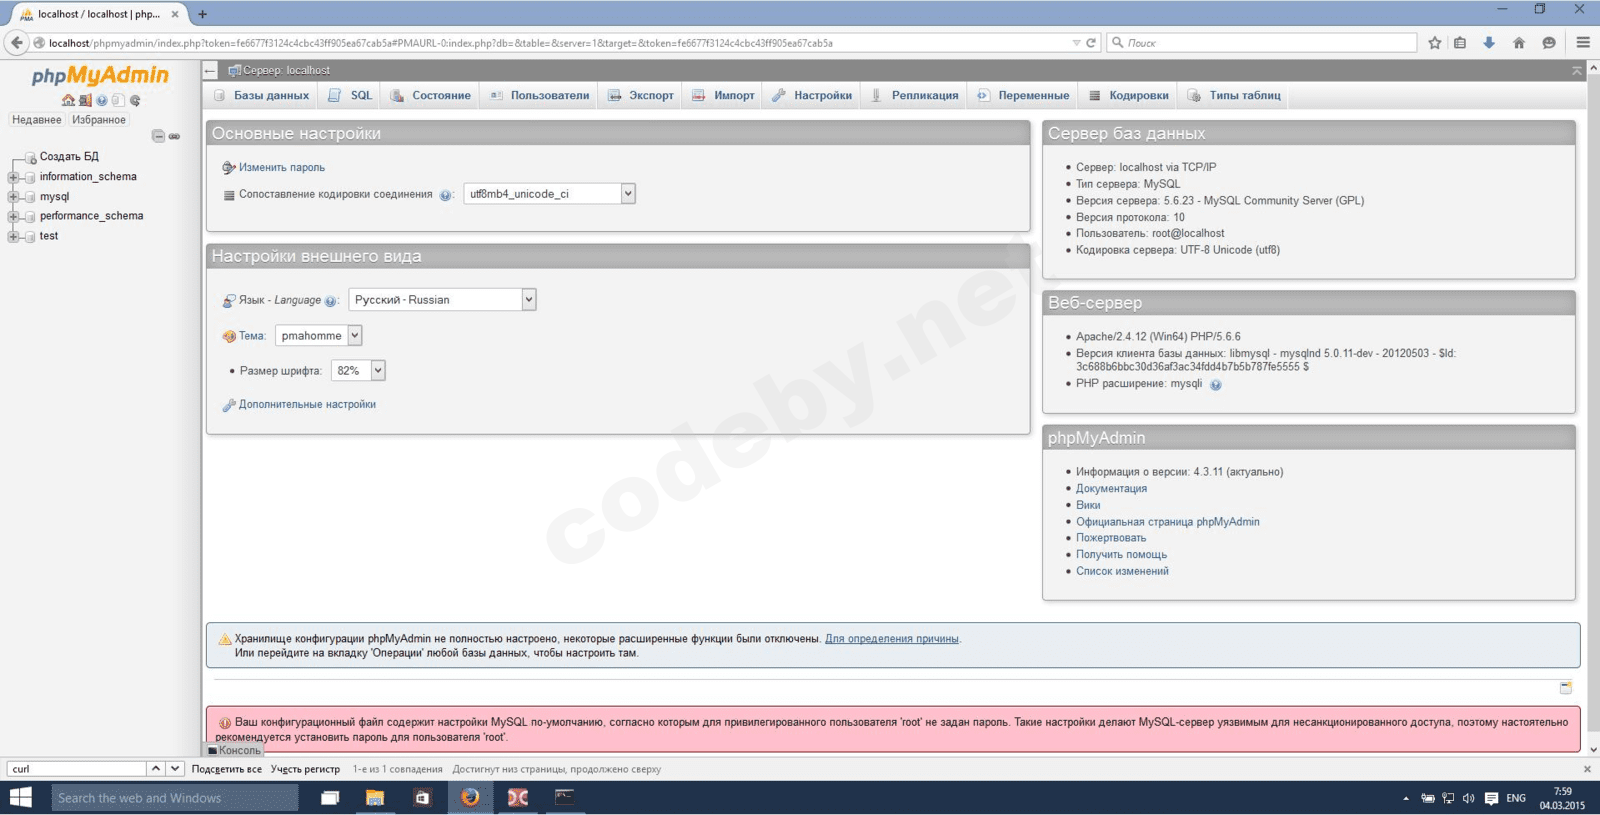Click the Список изменений link
This screenshot has width=1600, height=815.
pyautogui.click(x=1122, y=572)
